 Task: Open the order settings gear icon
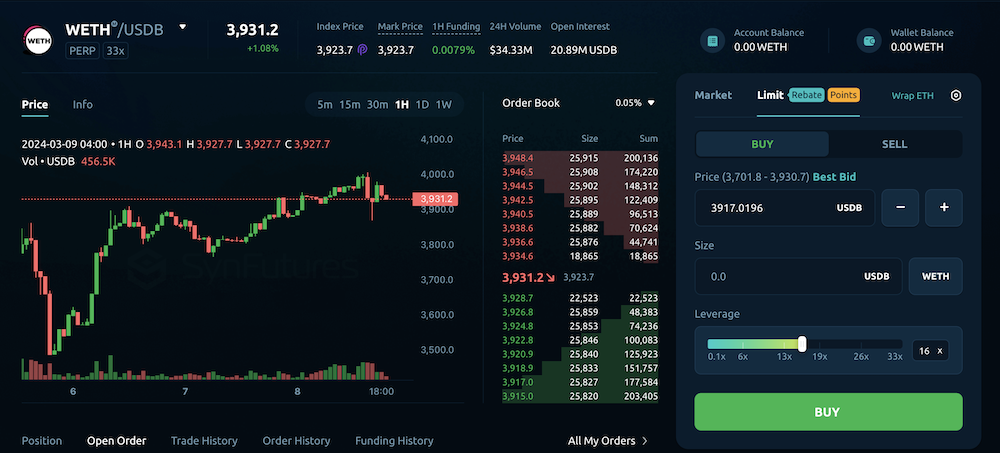955,96
